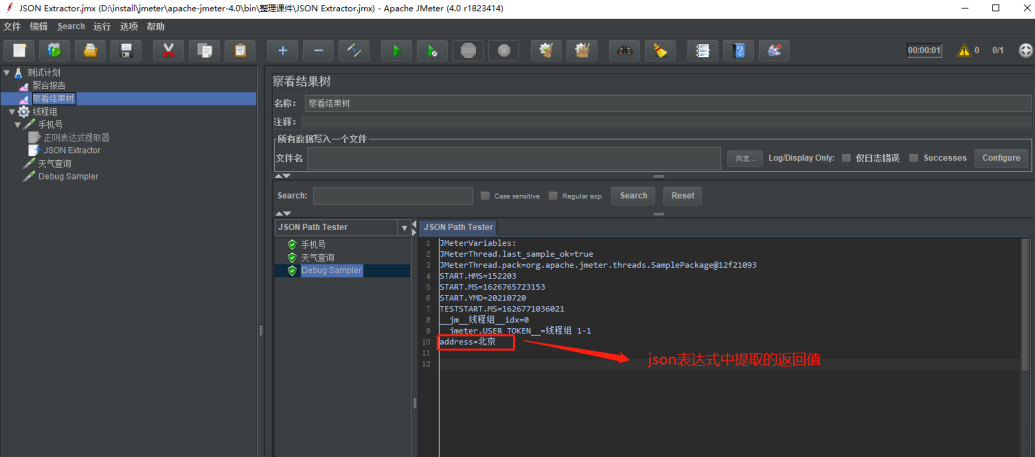Save the test plan with floppy icon

pos(126,50)
